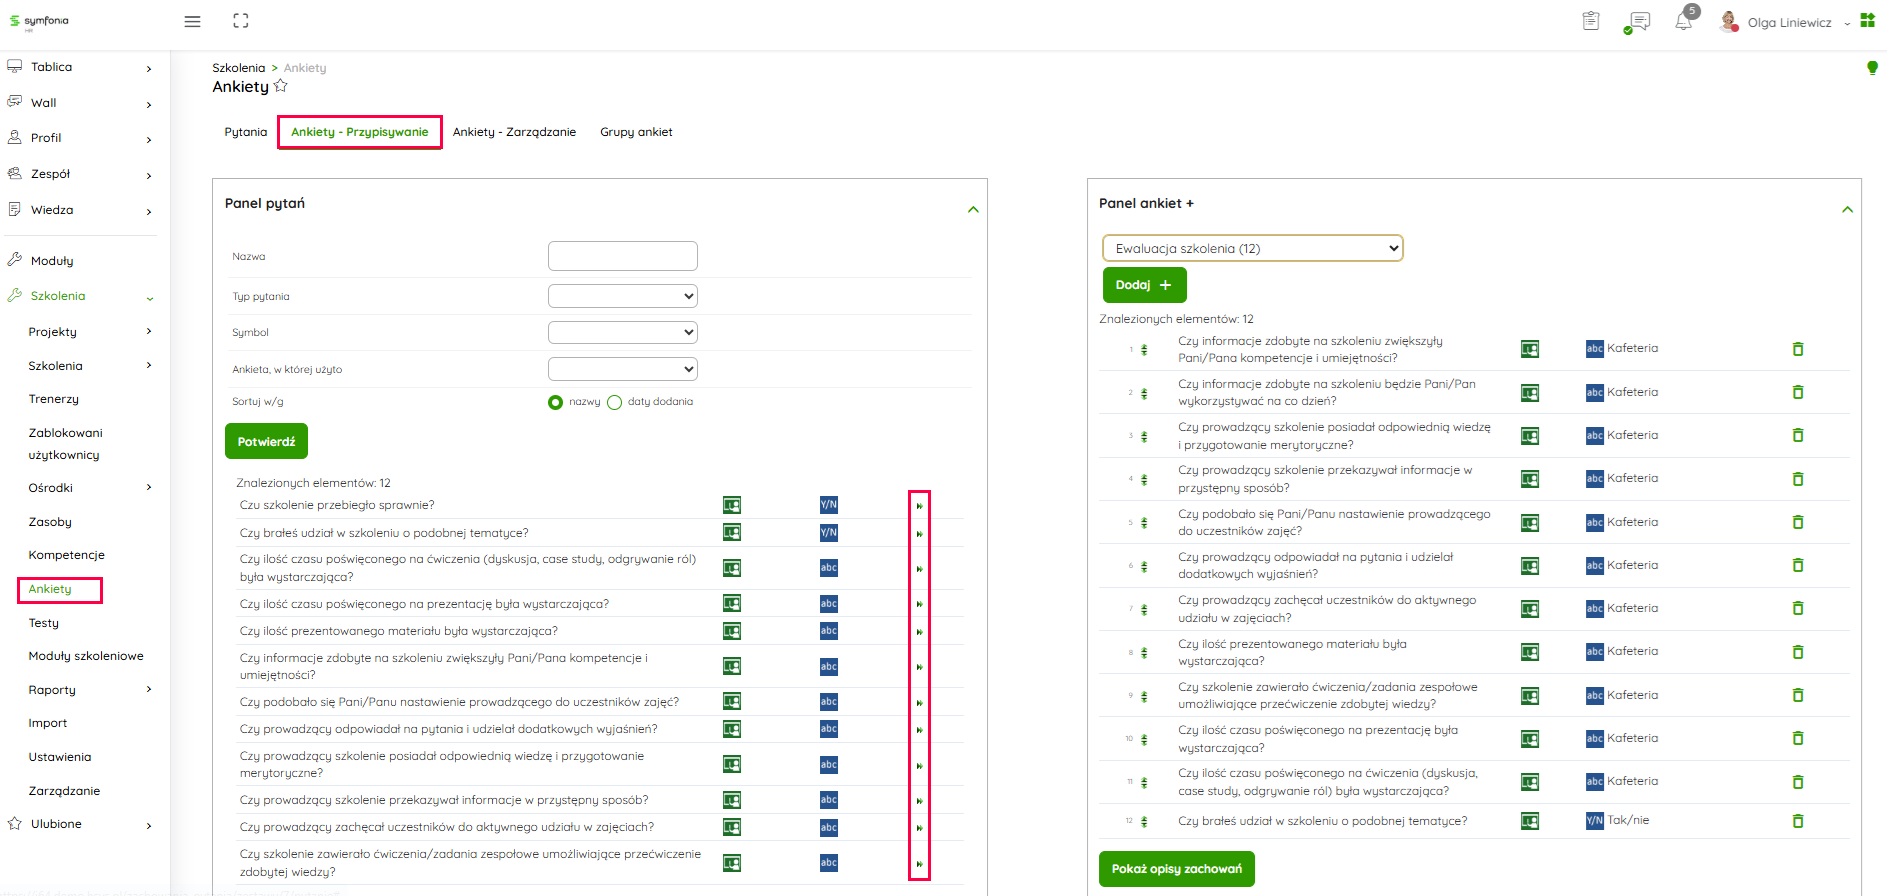Select sort by 'daty dodania' radio button

point(614,402)
